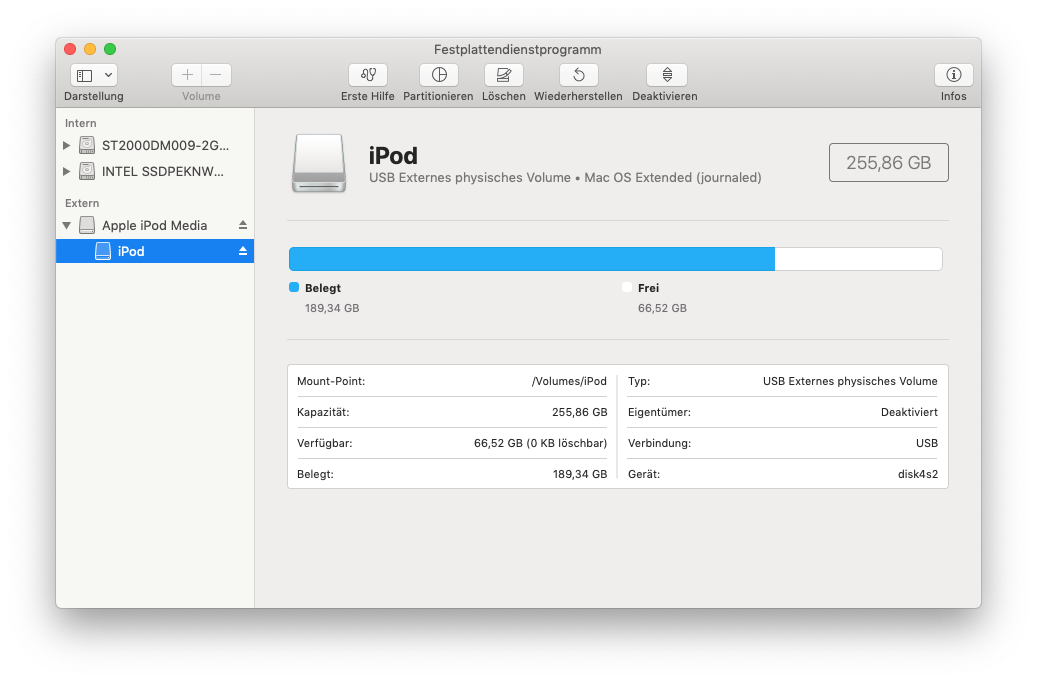The width and height of the screenshot is (1037, 682).
Task: Click the Kapazität row value 255,86 GB
Action: (x=579, y=412)
